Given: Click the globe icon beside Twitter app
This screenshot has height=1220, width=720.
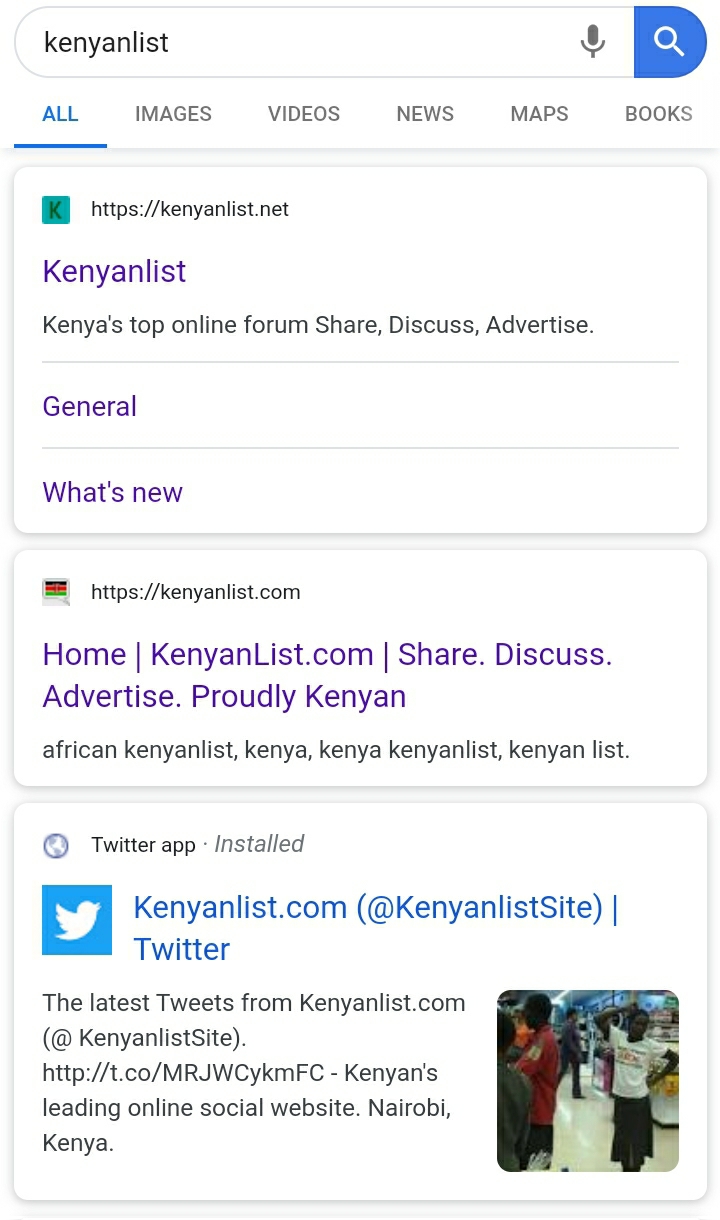Looking at the screenshot, I should [x=56, y=846].
